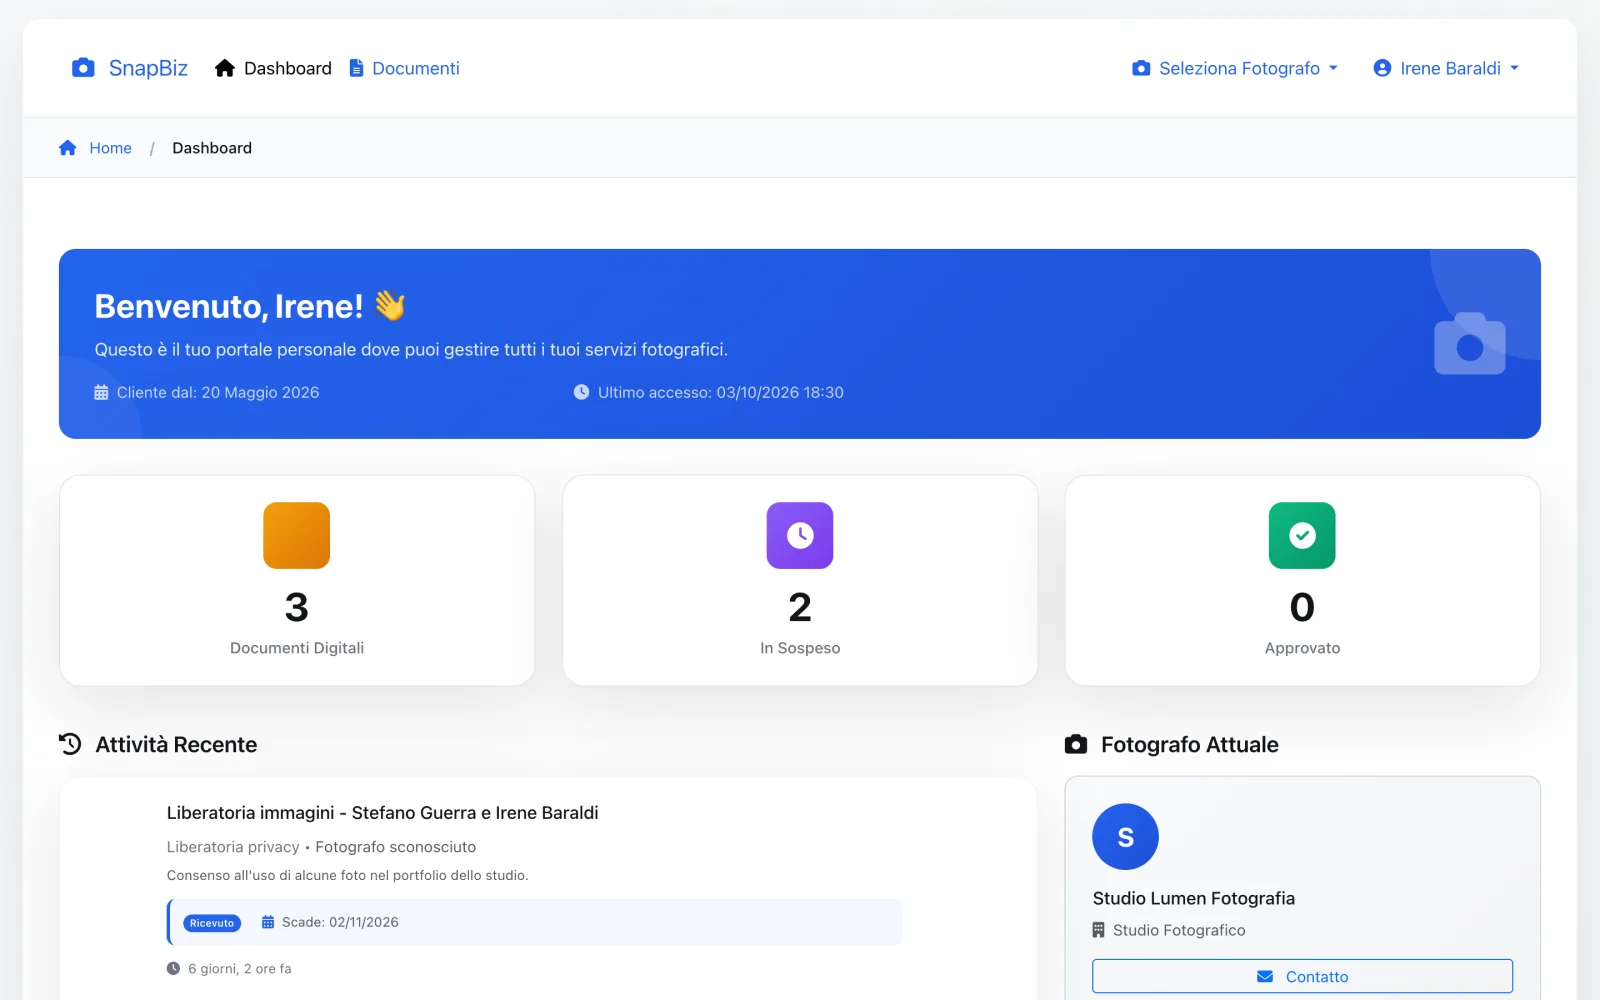Click the Documenti file icon

pos(356,68)
